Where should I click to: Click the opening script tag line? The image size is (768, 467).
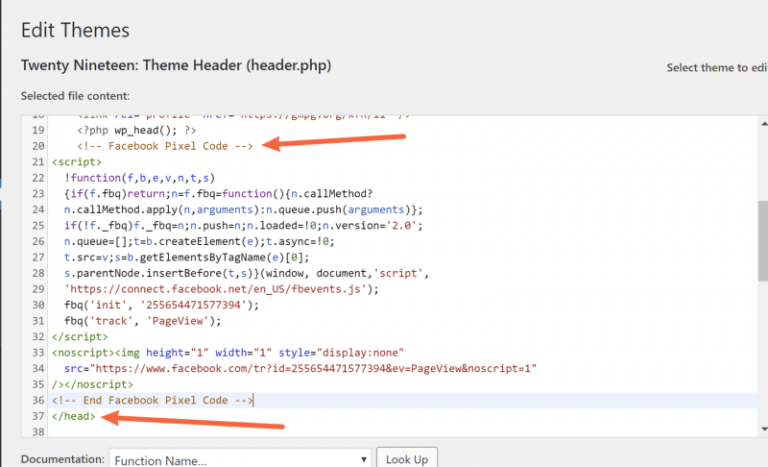77,162
